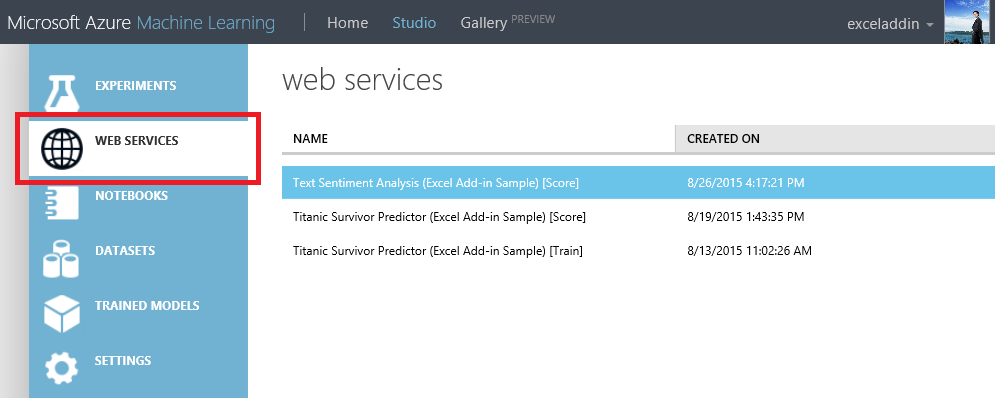Open Titanic Survivor Predictor [Score] service

click(439, 217)
